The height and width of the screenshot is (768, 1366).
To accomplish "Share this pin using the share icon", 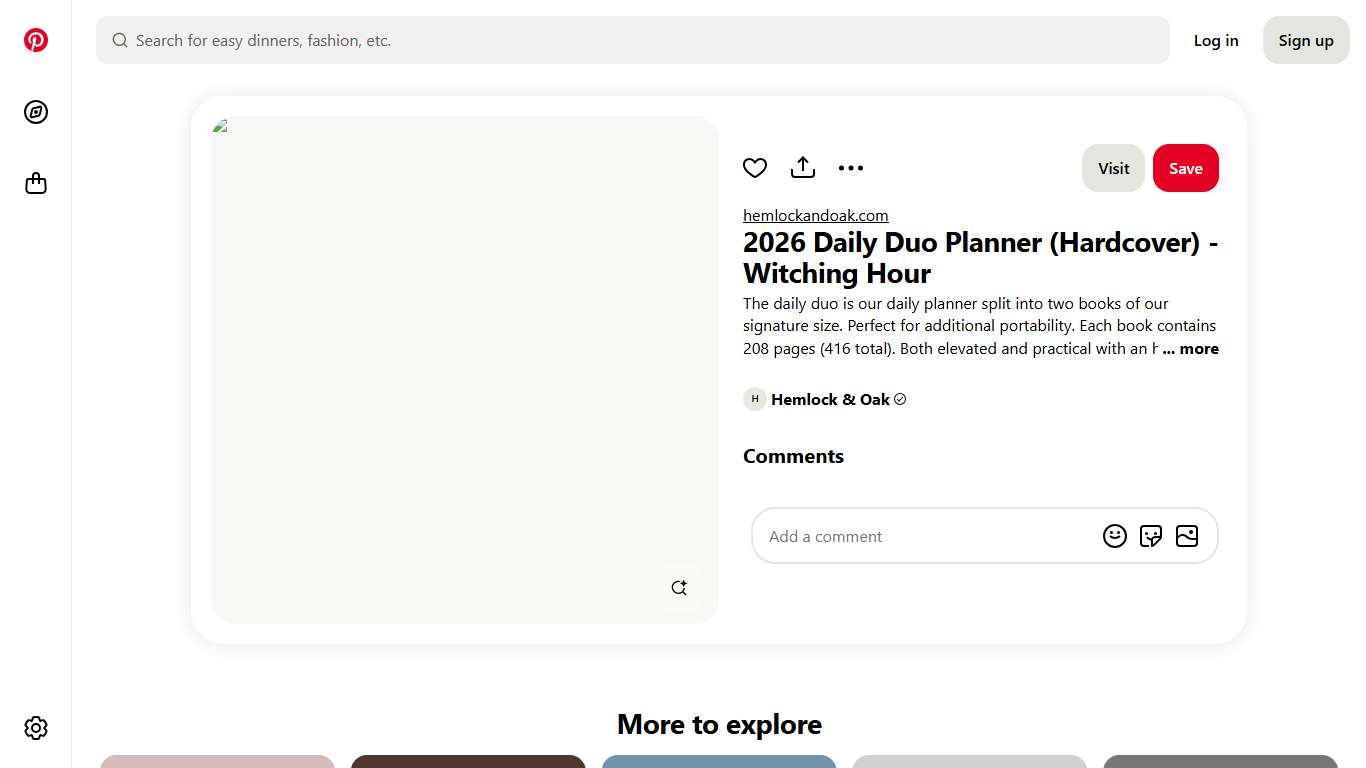I will (x=802, y=167).
